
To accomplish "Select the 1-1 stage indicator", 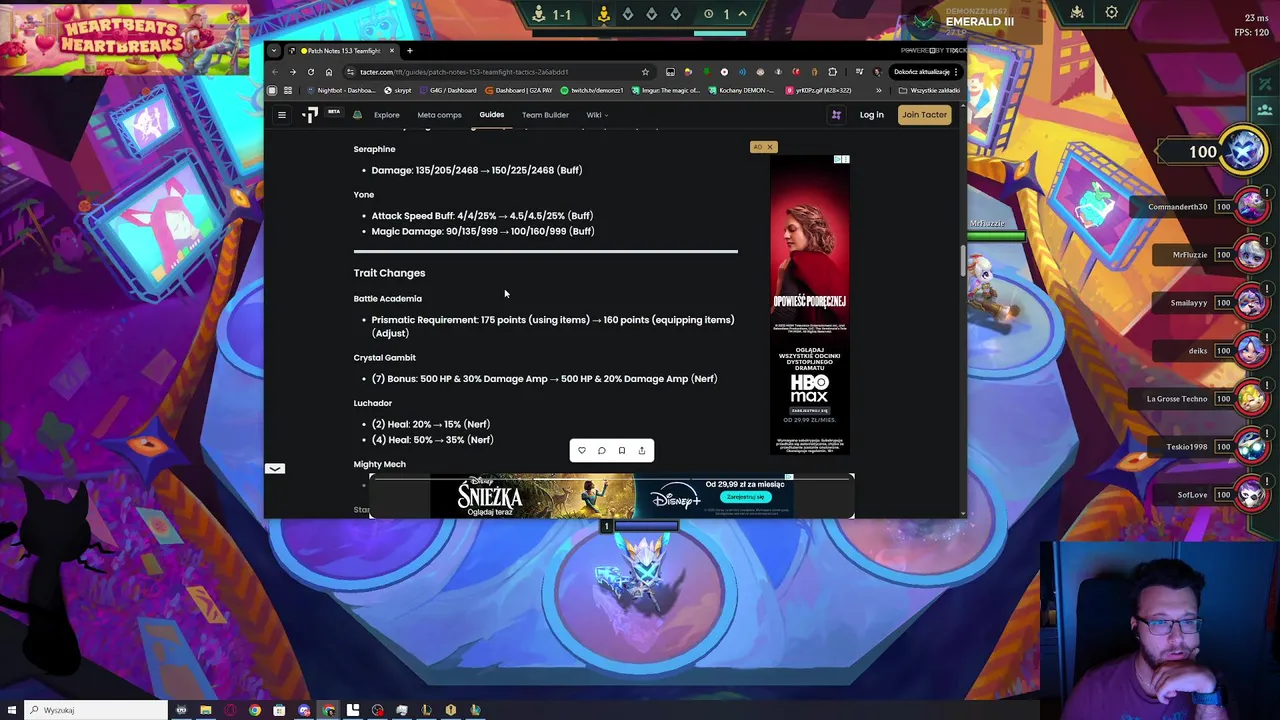I will [x=552, y=14].
